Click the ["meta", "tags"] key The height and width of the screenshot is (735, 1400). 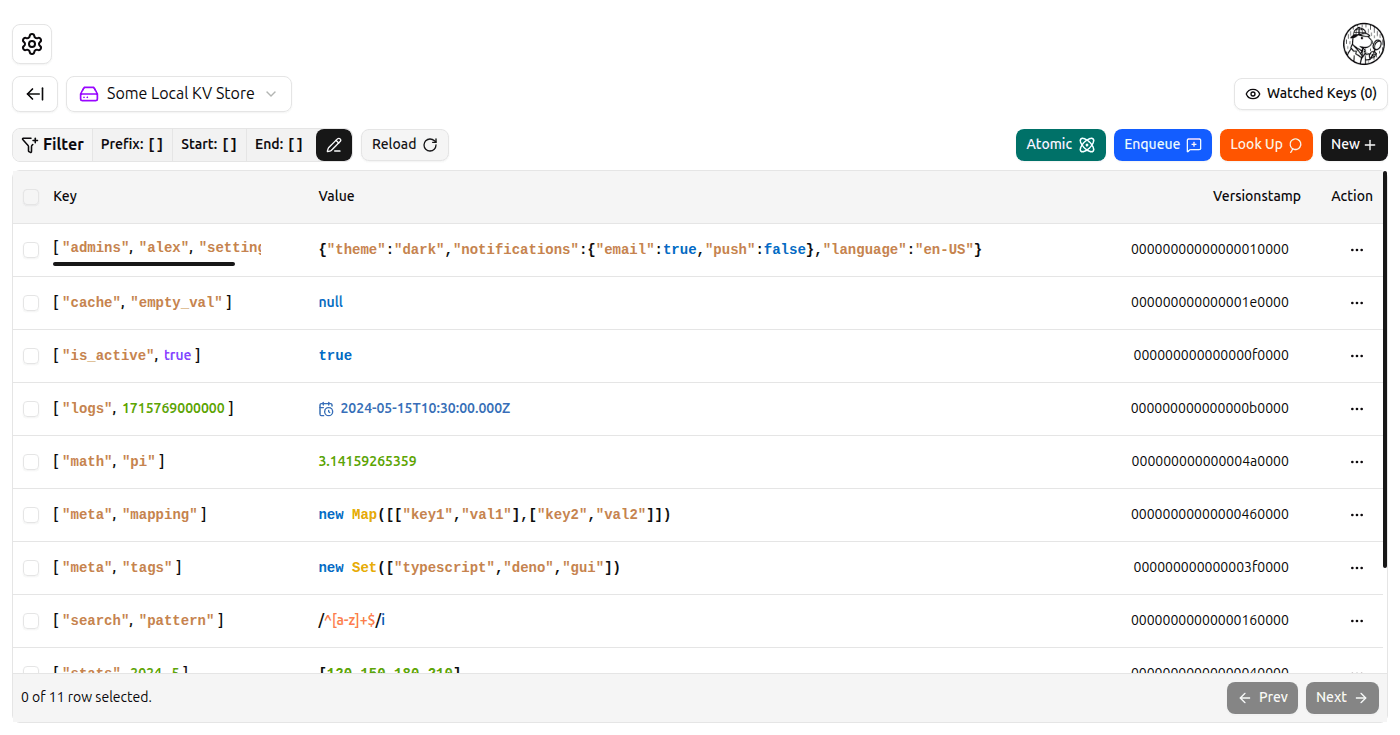[x=117, y=568]
